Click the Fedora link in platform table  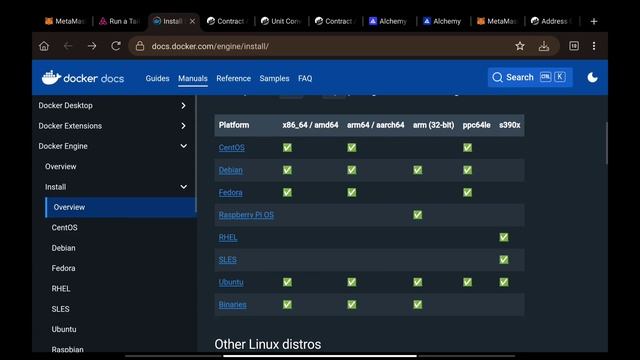pyautogui.click(x=230, y=193)
